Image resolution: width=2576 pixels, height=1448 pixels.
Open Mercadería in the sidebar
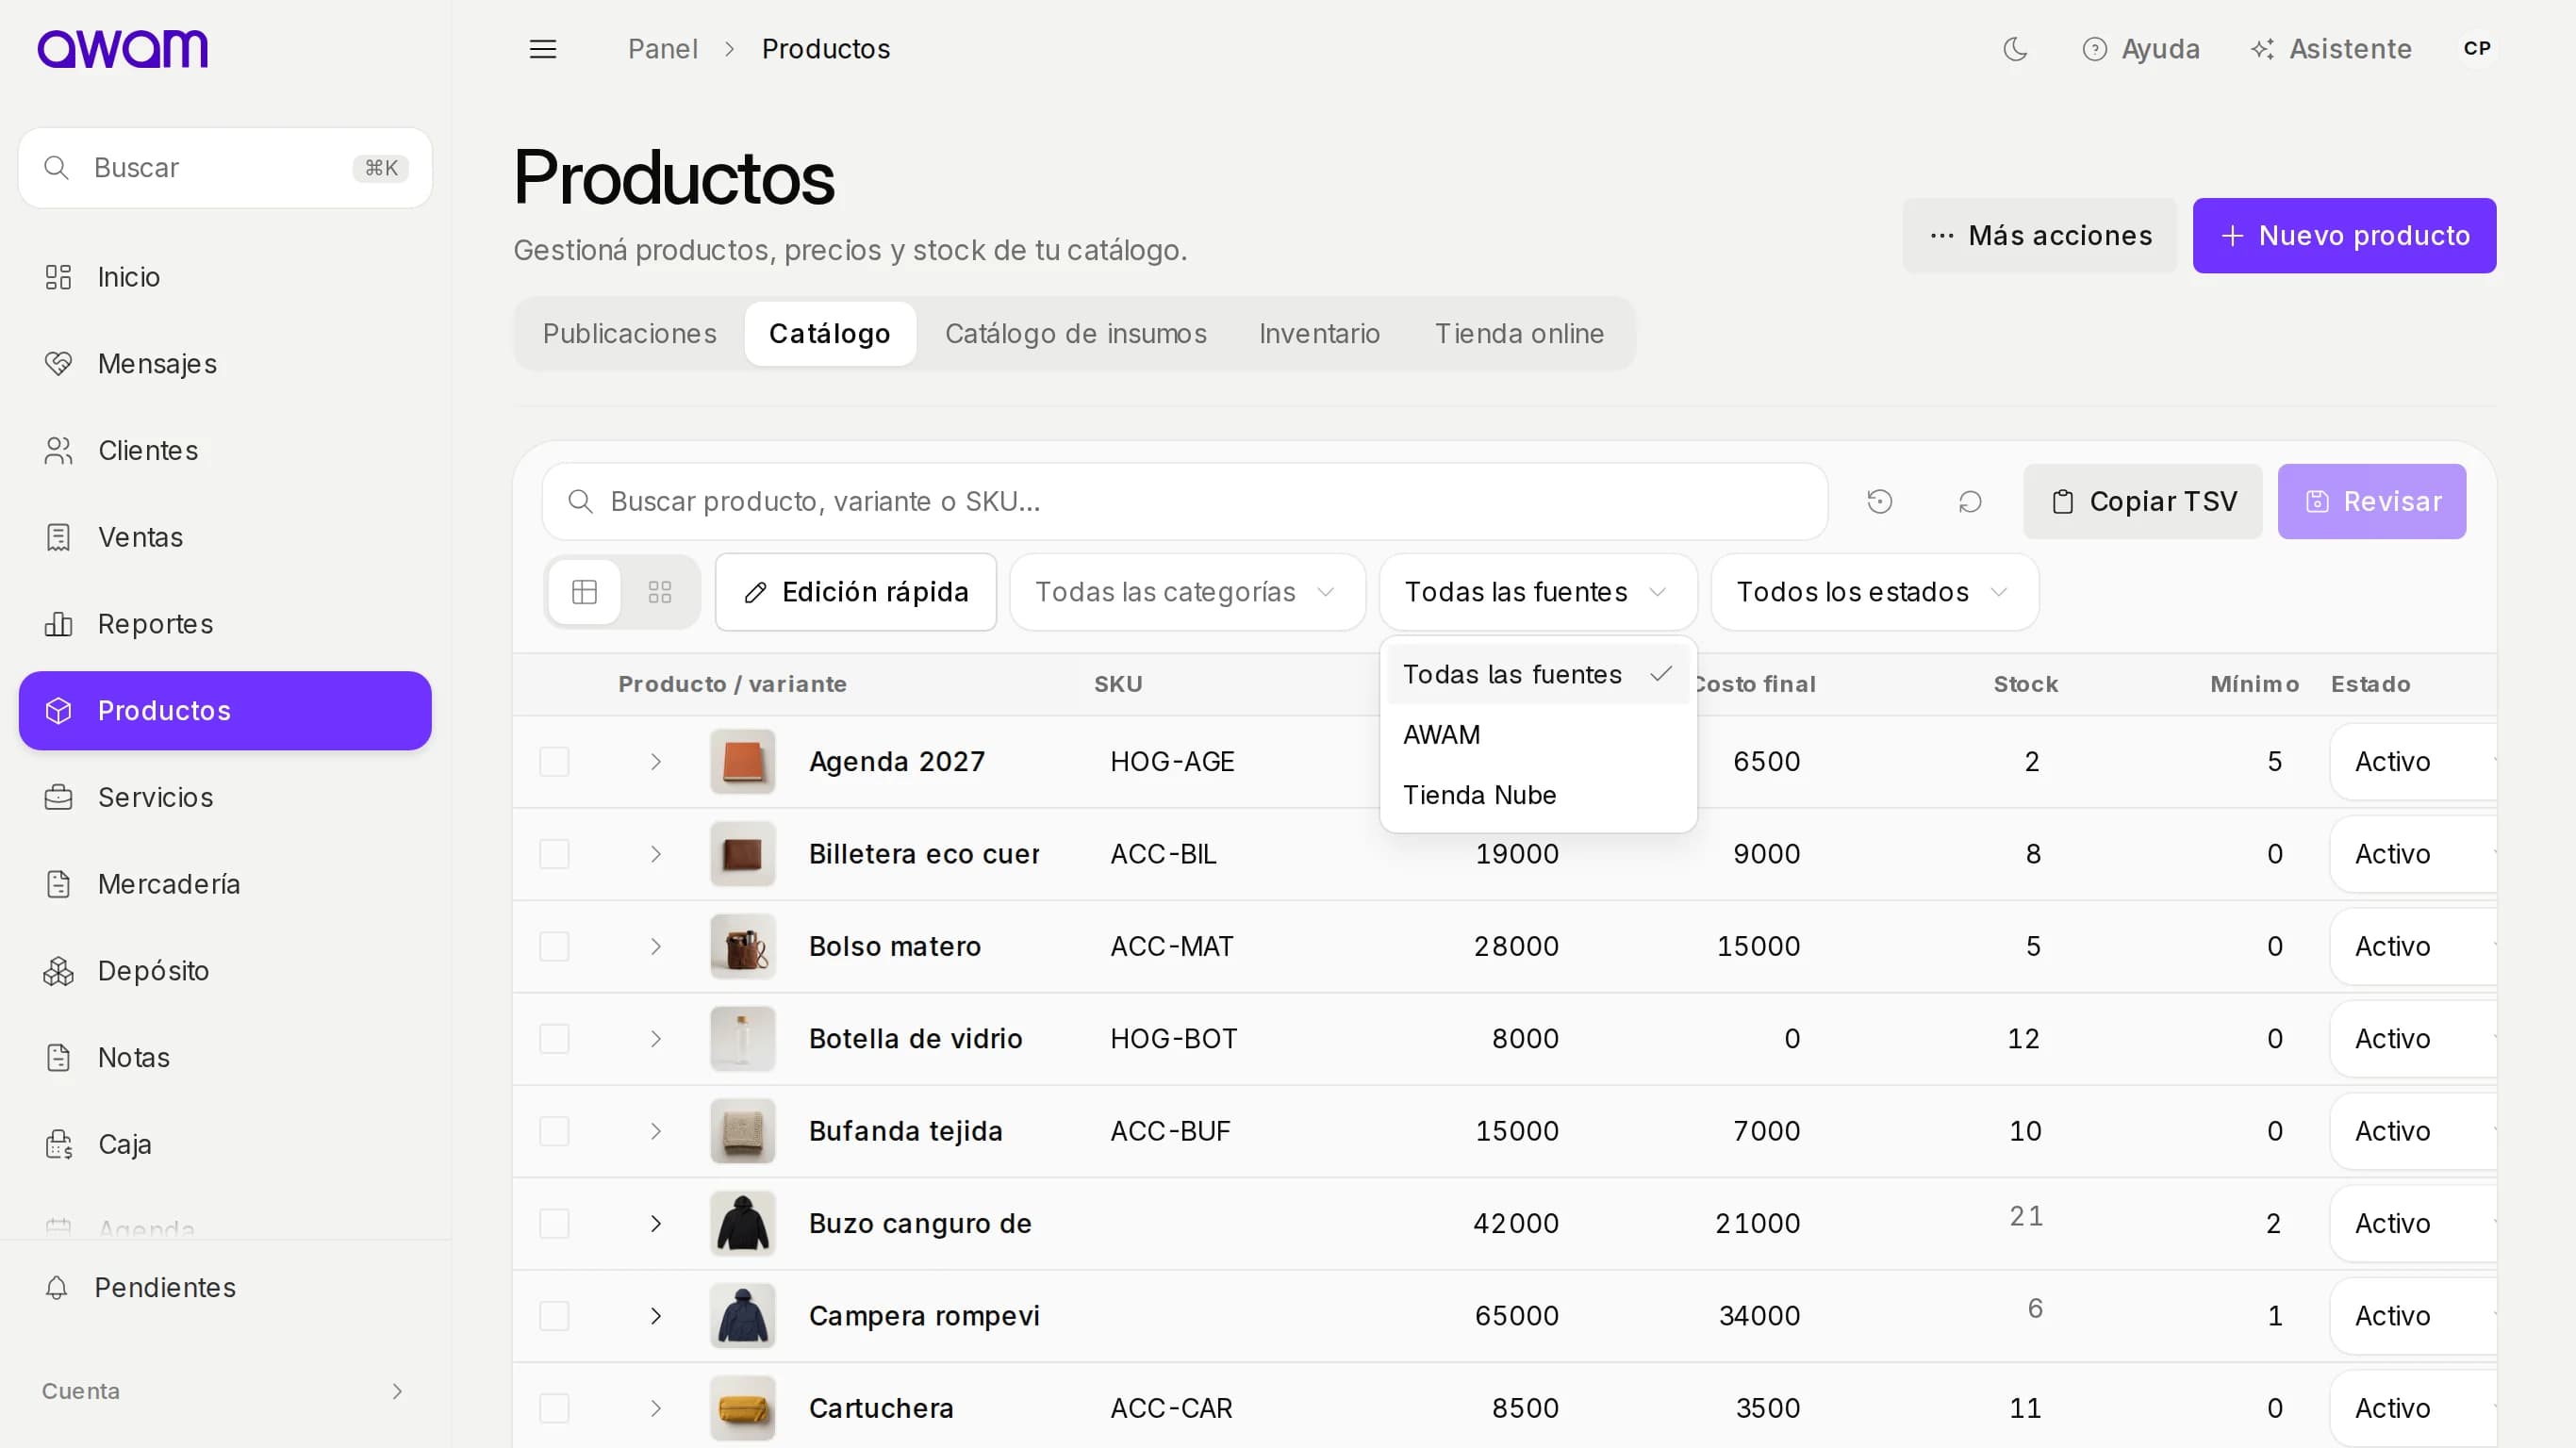(225, 884)
